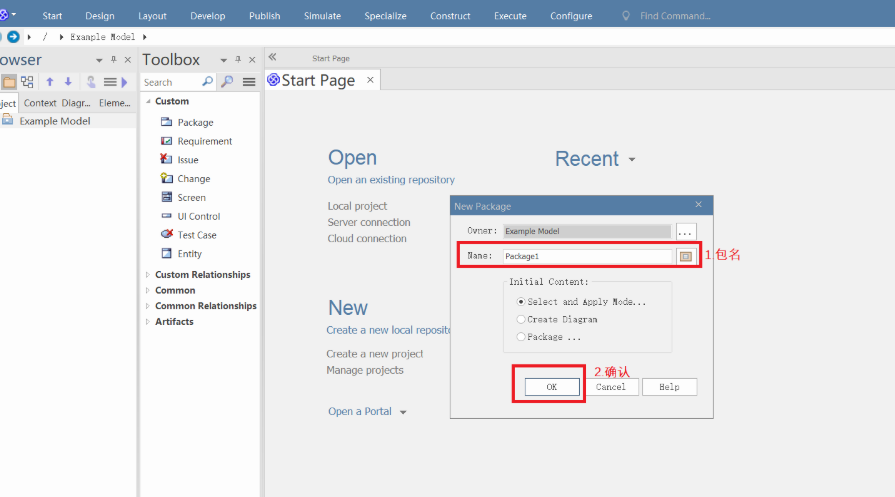The height and width of the screenshot is (497, 895).
Task: Collapse panel with double chevron icon
Action: (x=273, y=56)
